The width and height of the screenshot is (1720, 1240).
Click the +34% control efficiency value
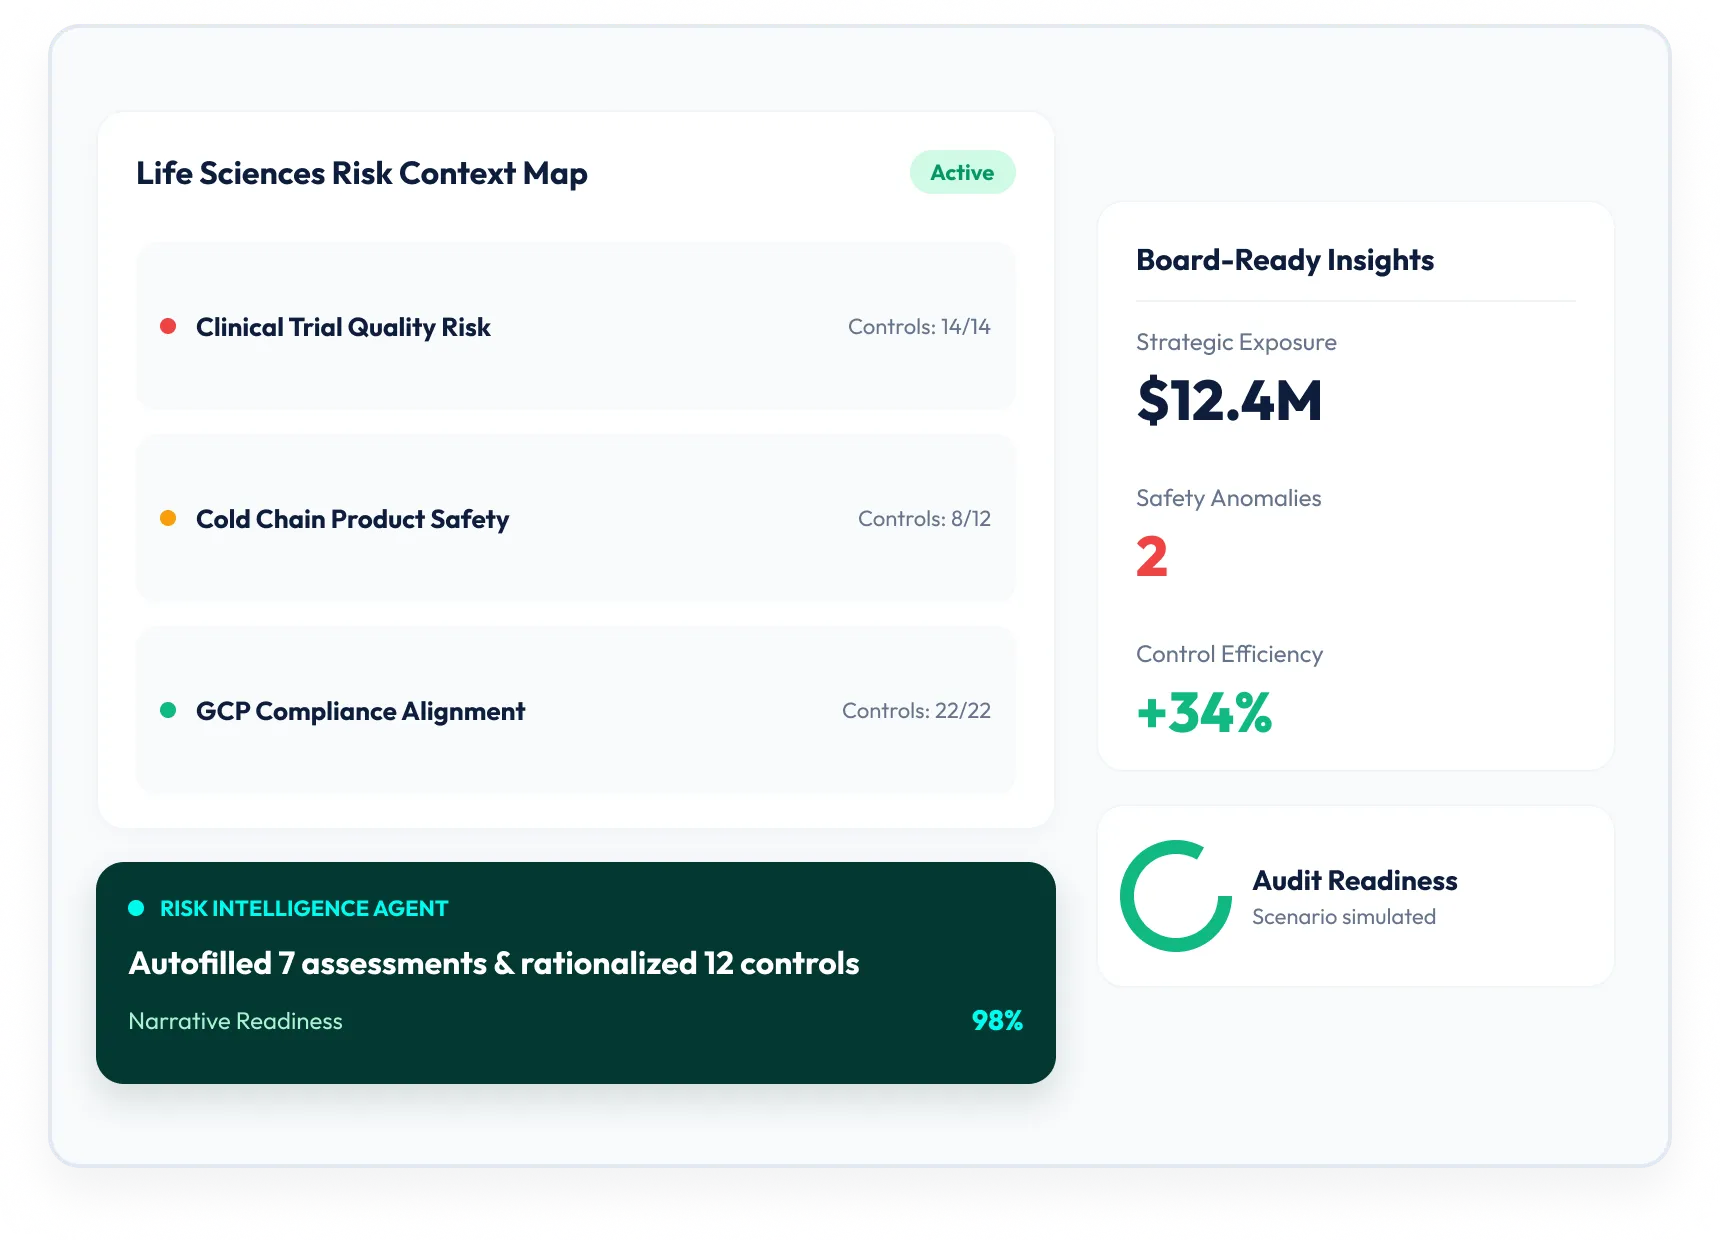click(1204, 713)
